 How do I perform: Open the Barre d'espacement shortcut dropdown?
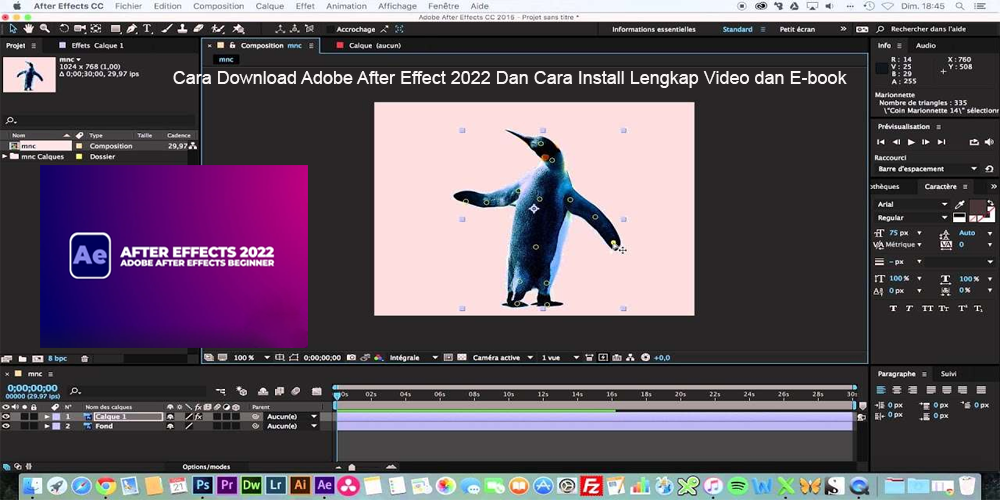(927, 169)
